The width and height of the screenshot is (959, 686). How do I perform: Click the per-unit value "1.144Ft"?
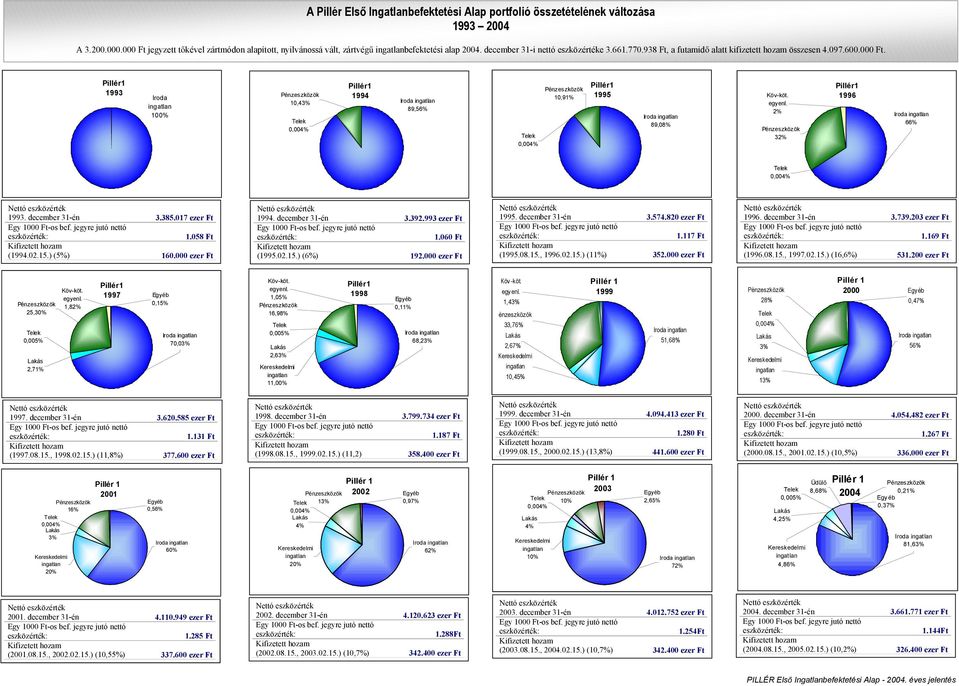tap(935, 630)
